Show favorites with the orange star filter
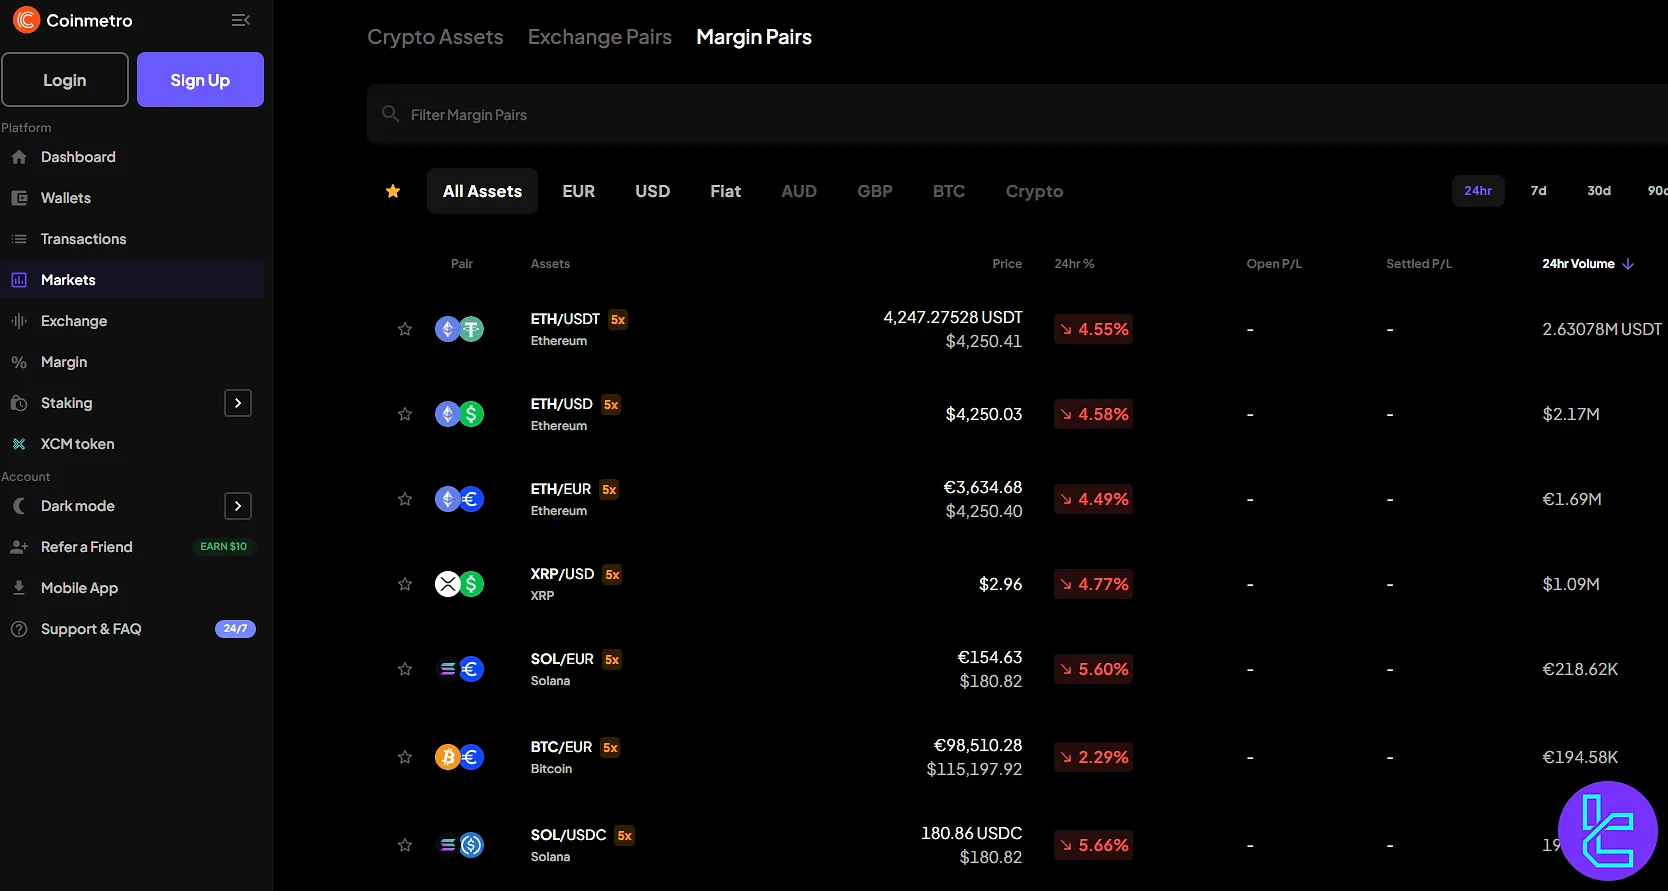This screenshot has height=891, width=1668. pyautogui.click(x=393, y=191)
